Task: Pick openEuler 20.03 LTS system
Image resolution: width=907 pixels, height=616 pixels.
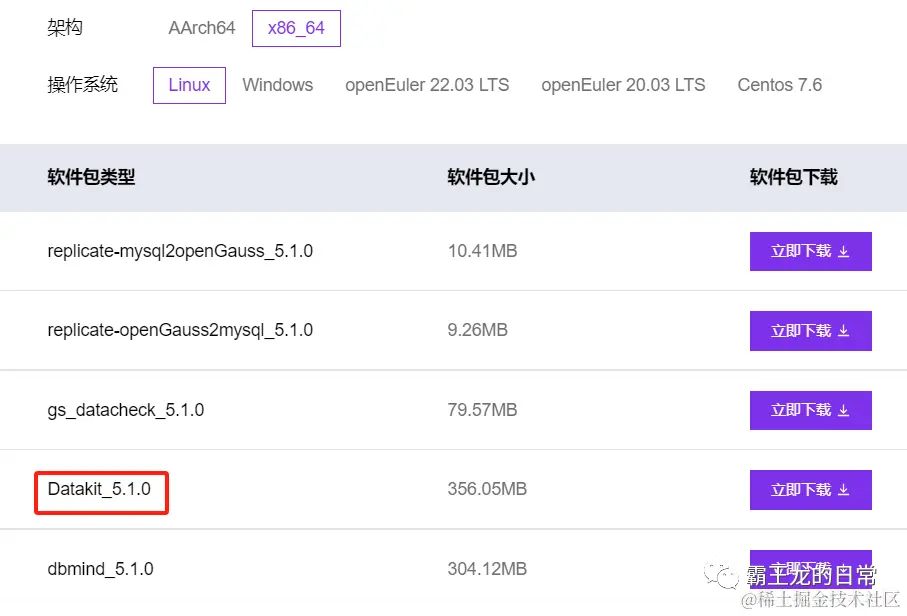Action: (x=623, y=85)
